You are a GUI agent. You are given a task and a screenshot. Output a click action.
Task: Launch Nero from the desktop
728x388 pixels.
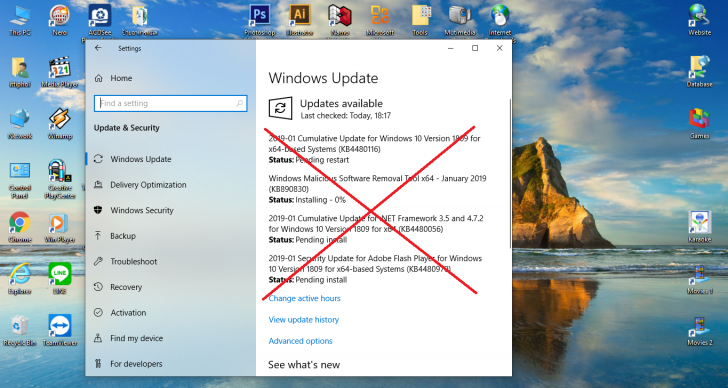(x=59, y=20)
